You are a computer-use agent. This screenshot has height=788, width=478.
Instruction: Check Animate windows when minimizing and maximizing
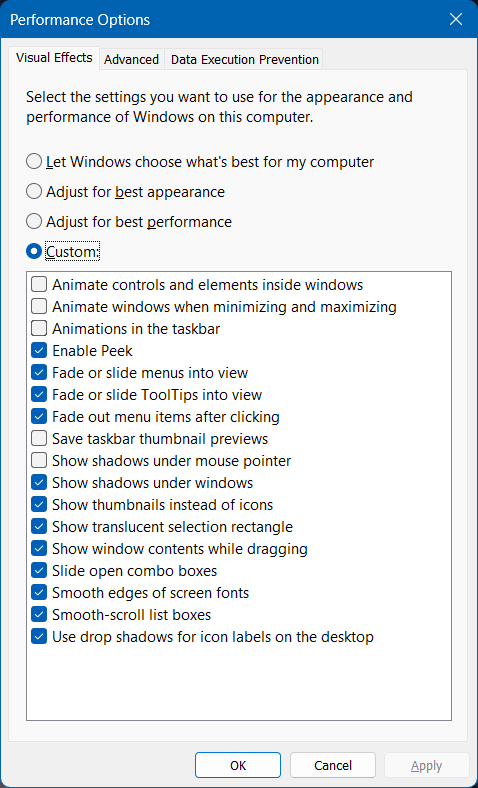tap(39, 306)
